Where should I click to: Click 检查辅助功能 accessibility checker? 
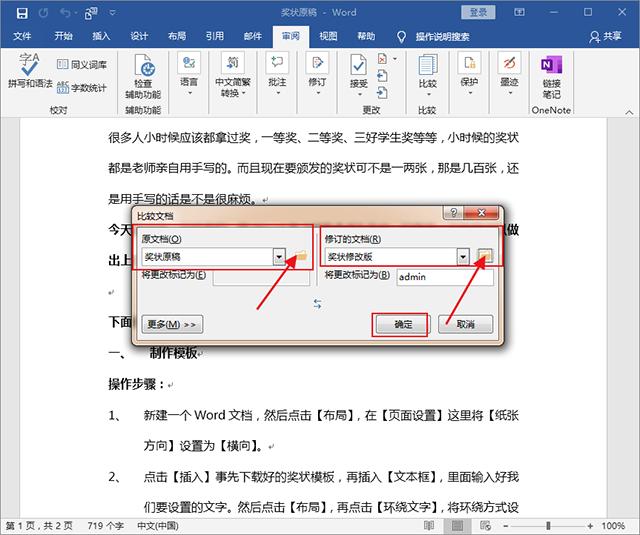coord(143,76)
